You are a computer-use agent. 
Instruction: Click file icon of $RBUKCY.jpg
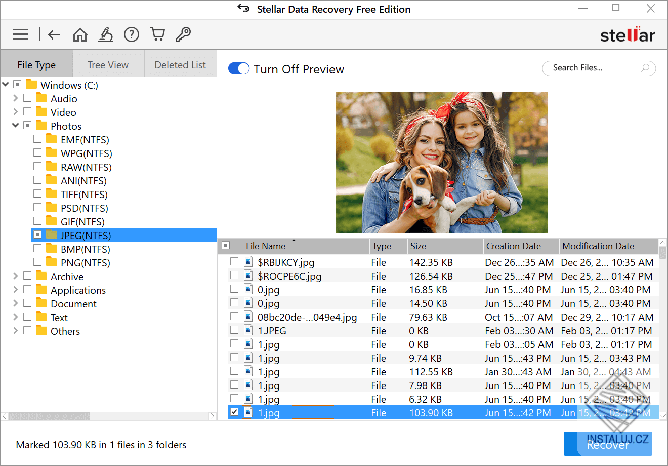click(x=248, y=262)
